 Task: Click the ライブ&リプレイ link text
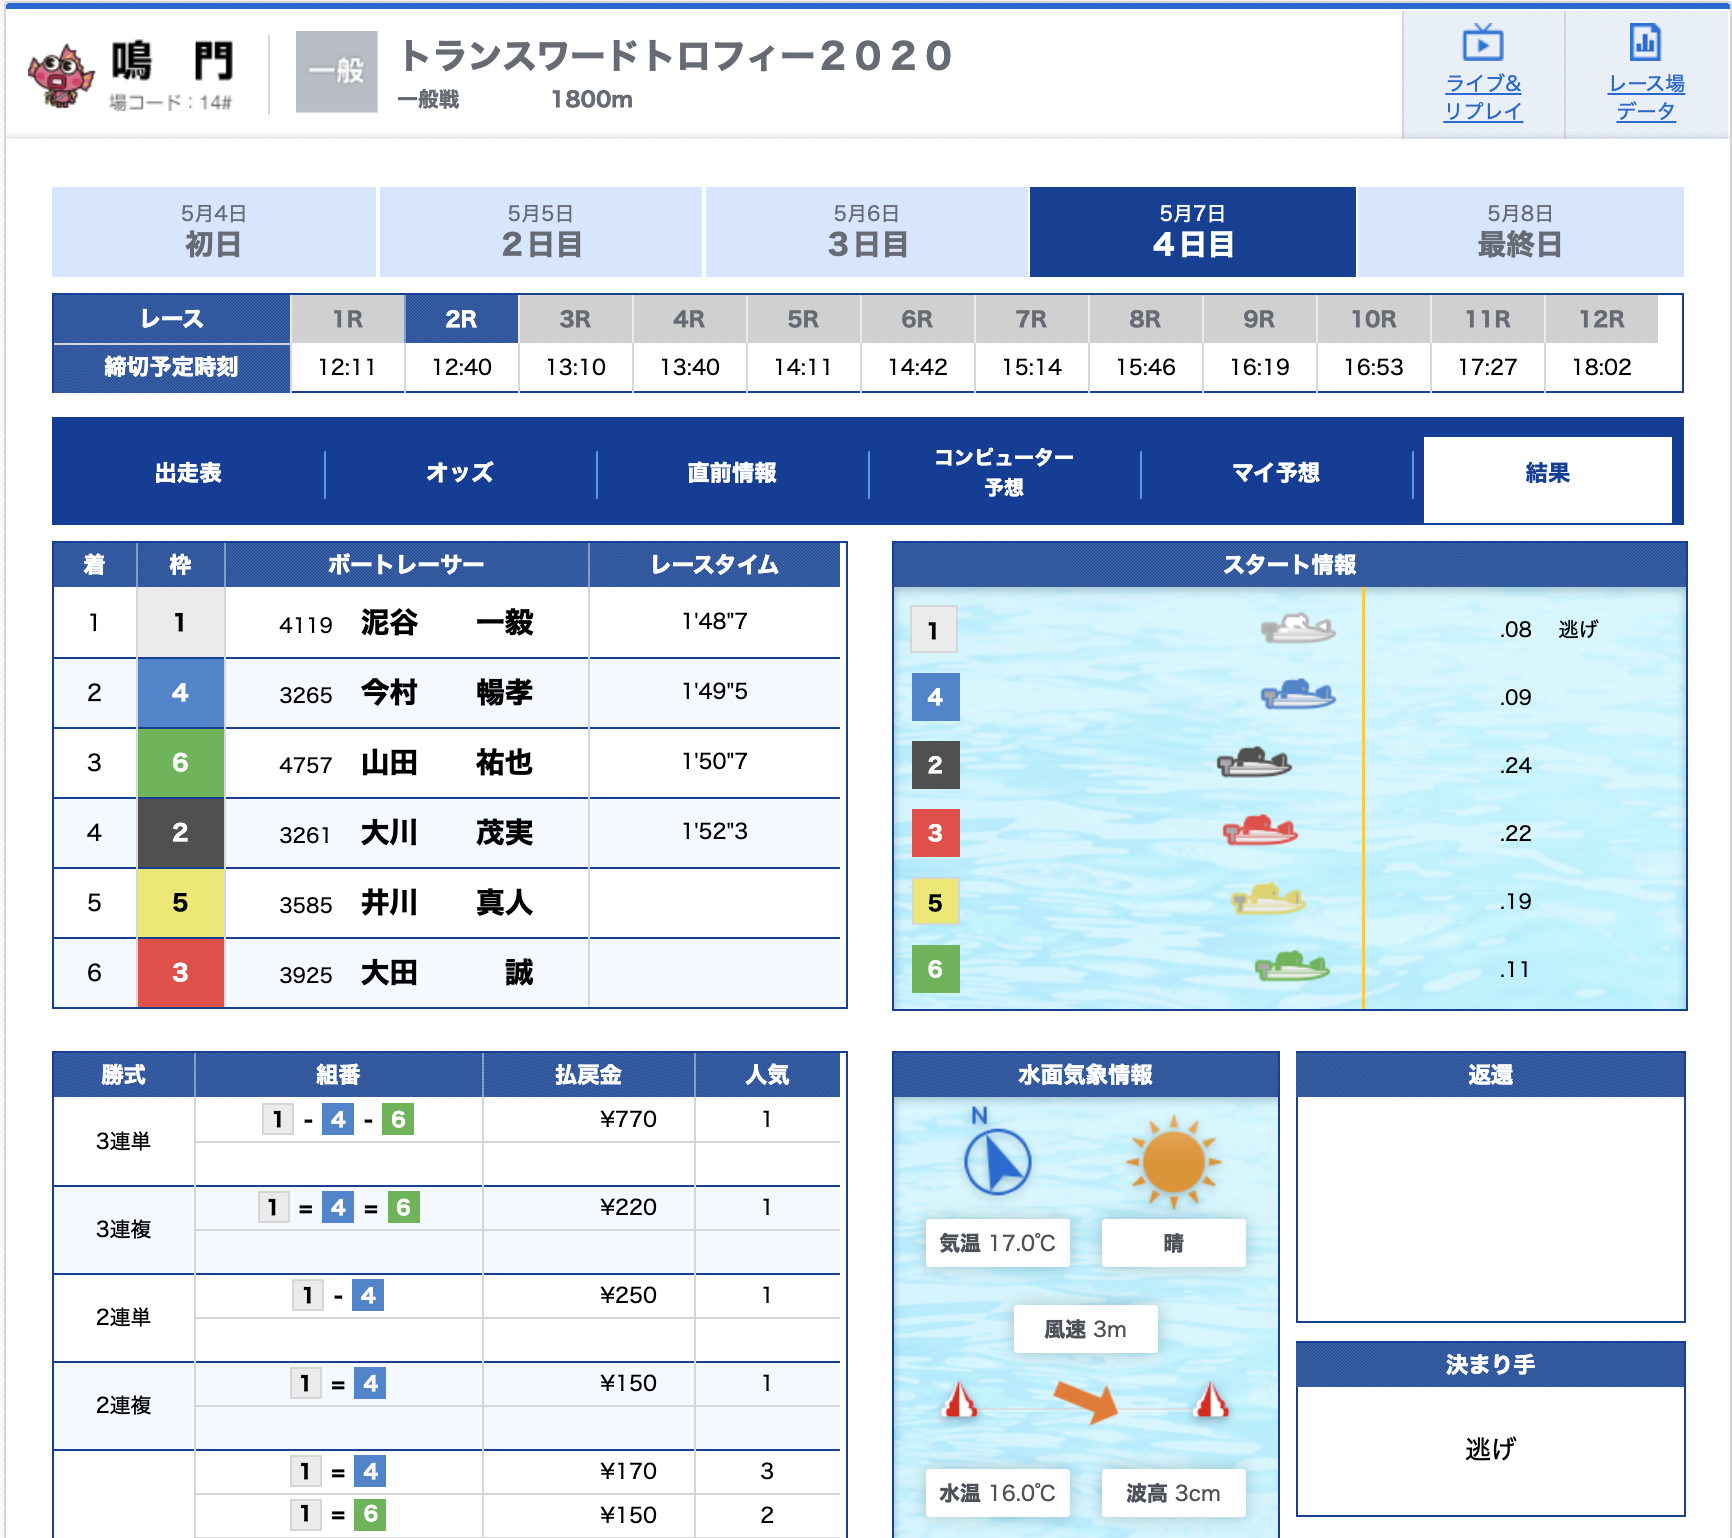click(x=1483, y=98)
